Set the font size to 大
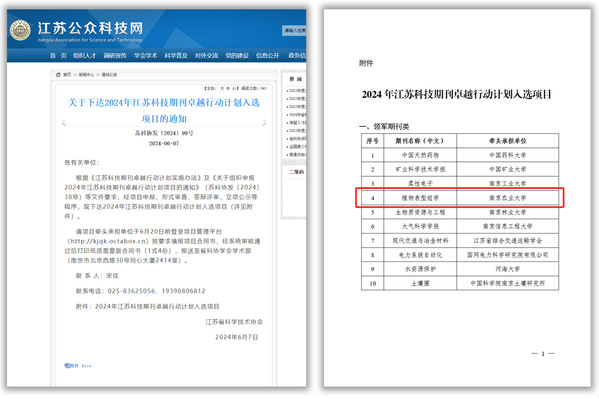This screenshot has height=399, width=599. pyautogui.click(x=222, y=88)
